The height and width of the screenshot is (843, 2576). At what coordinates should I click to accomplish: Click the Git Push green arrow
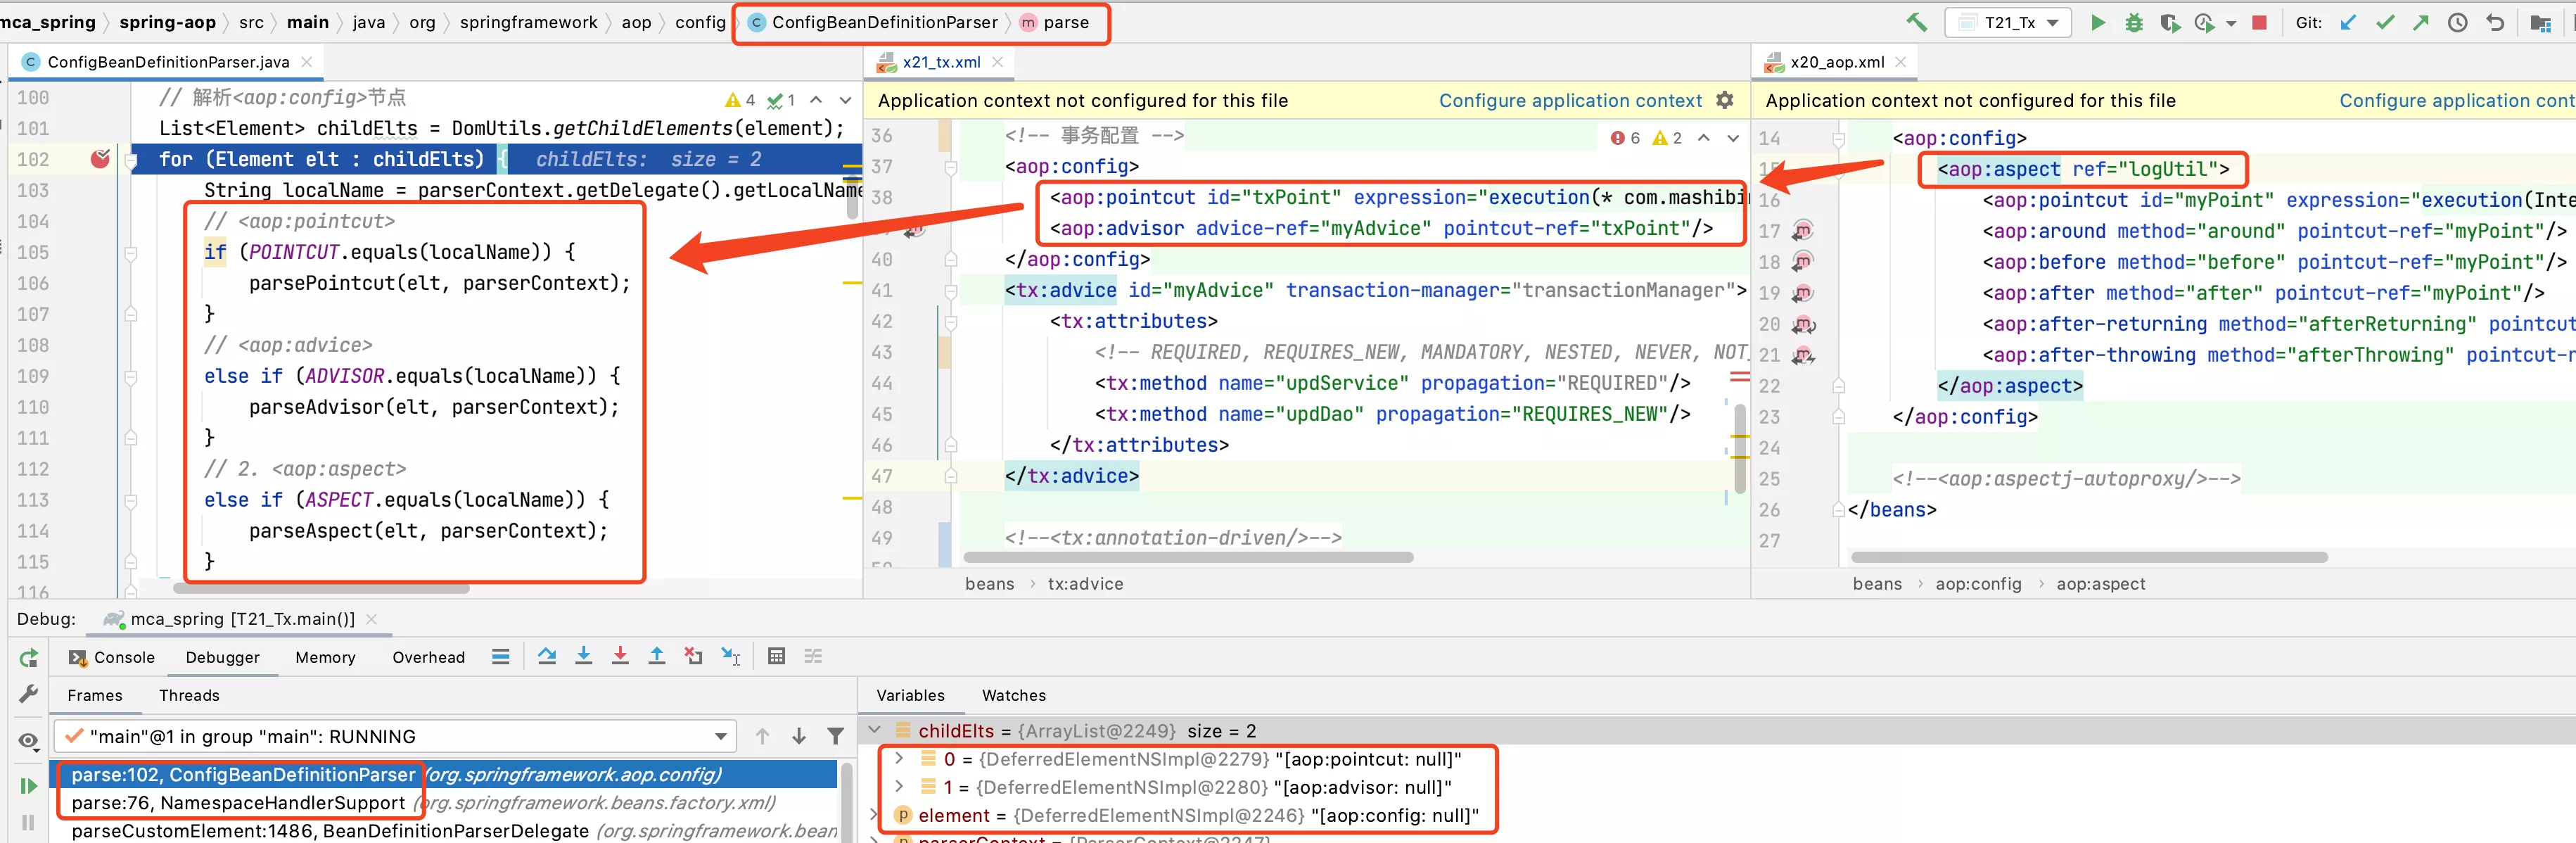tap(2420, 22)
